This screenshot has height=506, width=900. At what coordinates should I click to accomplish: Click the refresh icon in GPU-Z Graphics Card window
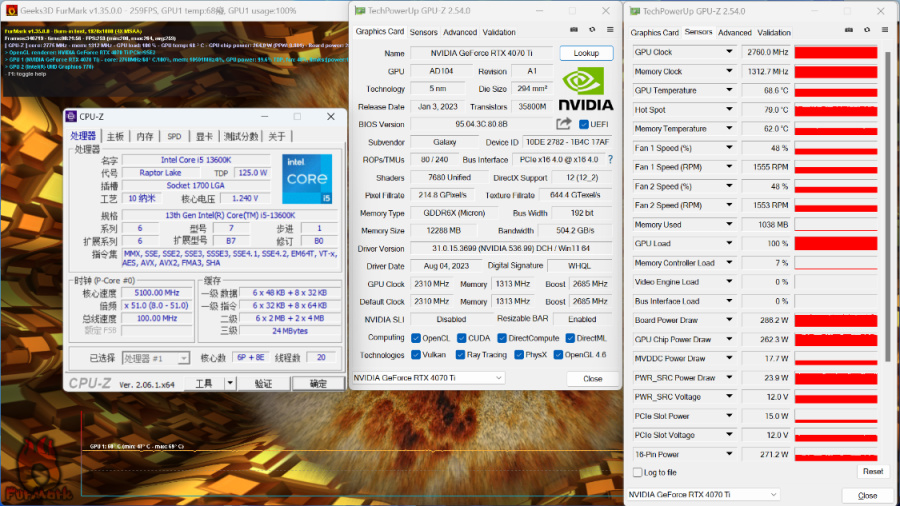592,30
